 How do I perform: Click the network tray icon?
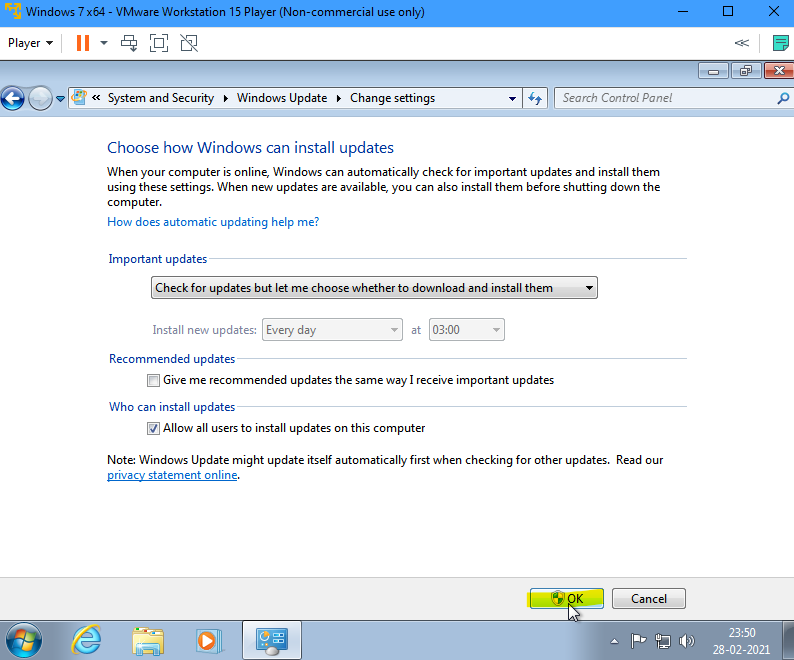[663, 641]
